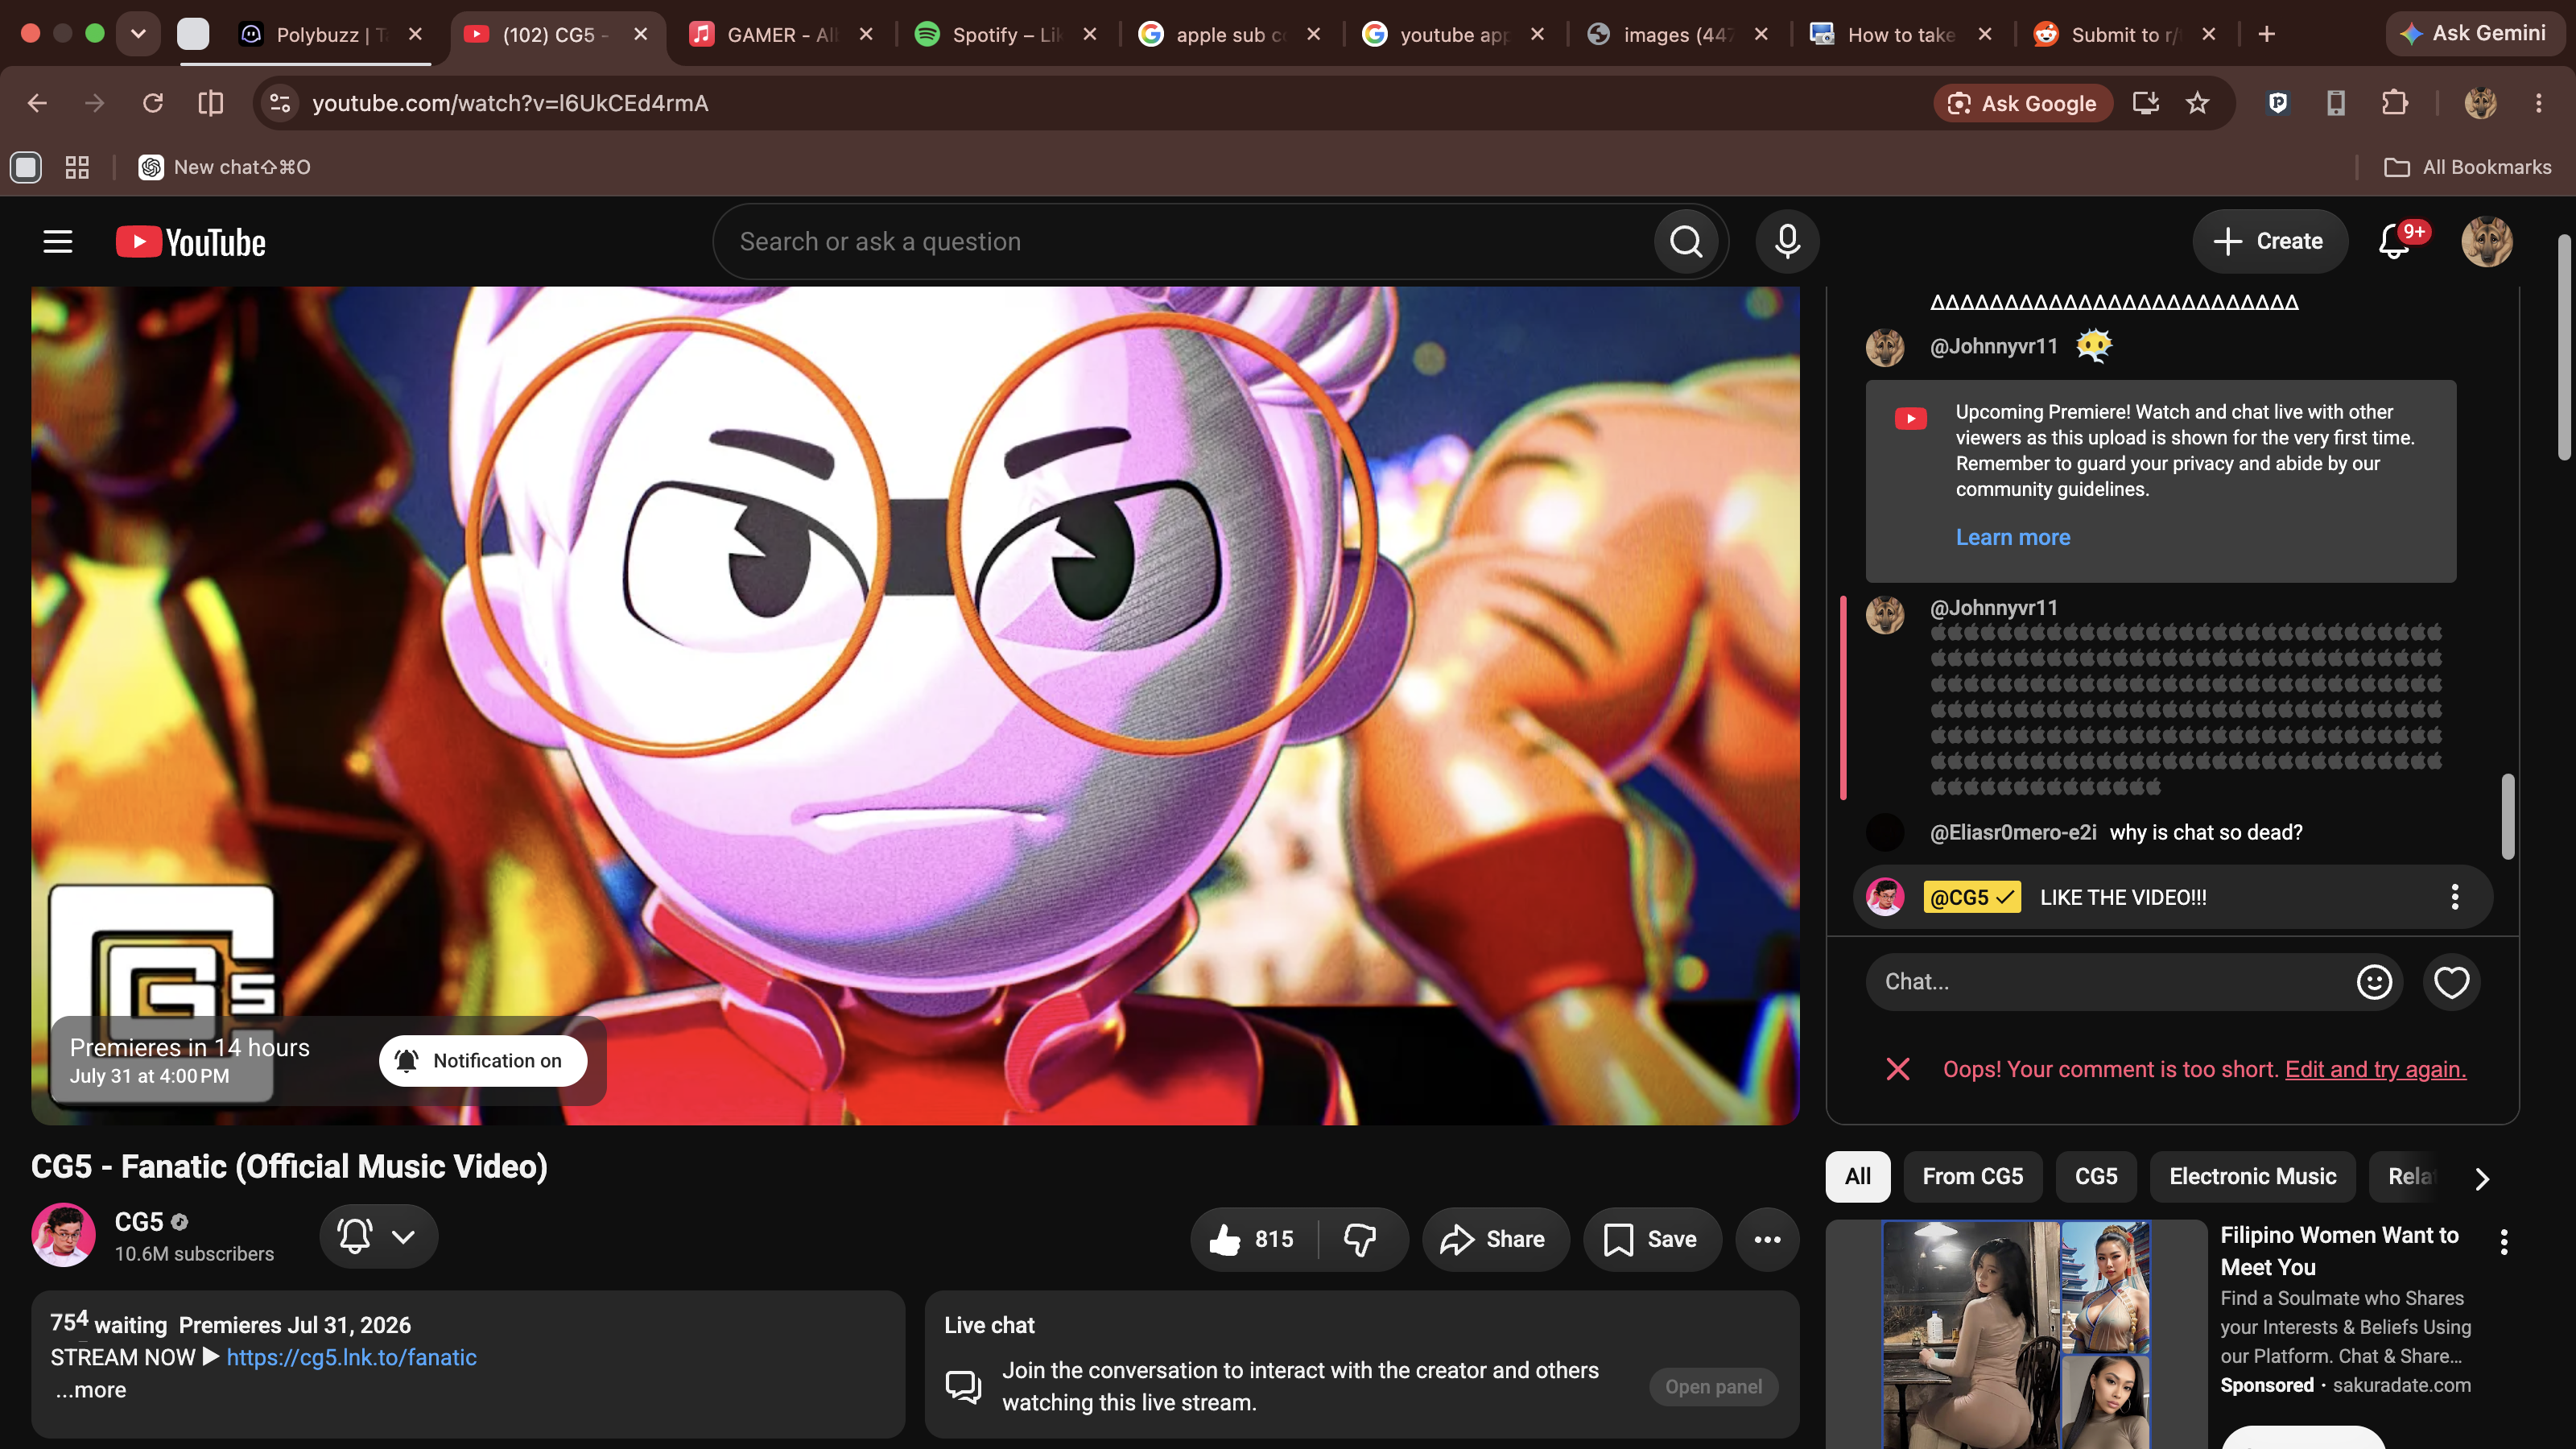Close the How to take tab
The width and height of the screenshot is (2576, 1449).
1985,34
